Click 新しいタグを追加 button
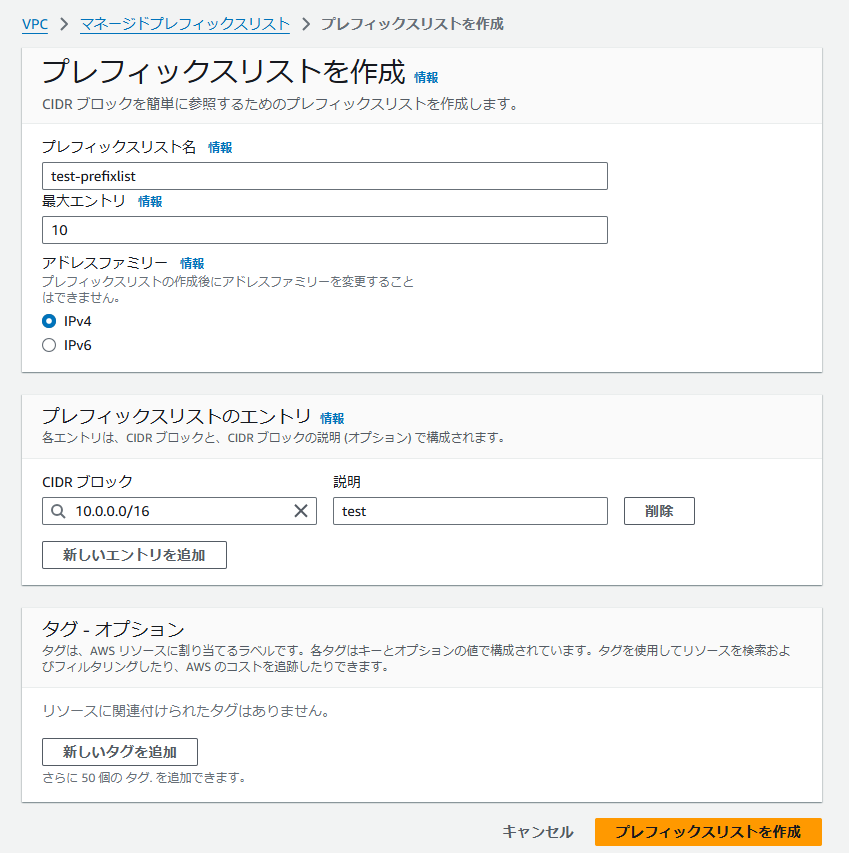The height and width of the screenshot is (853, 849). point(120,752)
